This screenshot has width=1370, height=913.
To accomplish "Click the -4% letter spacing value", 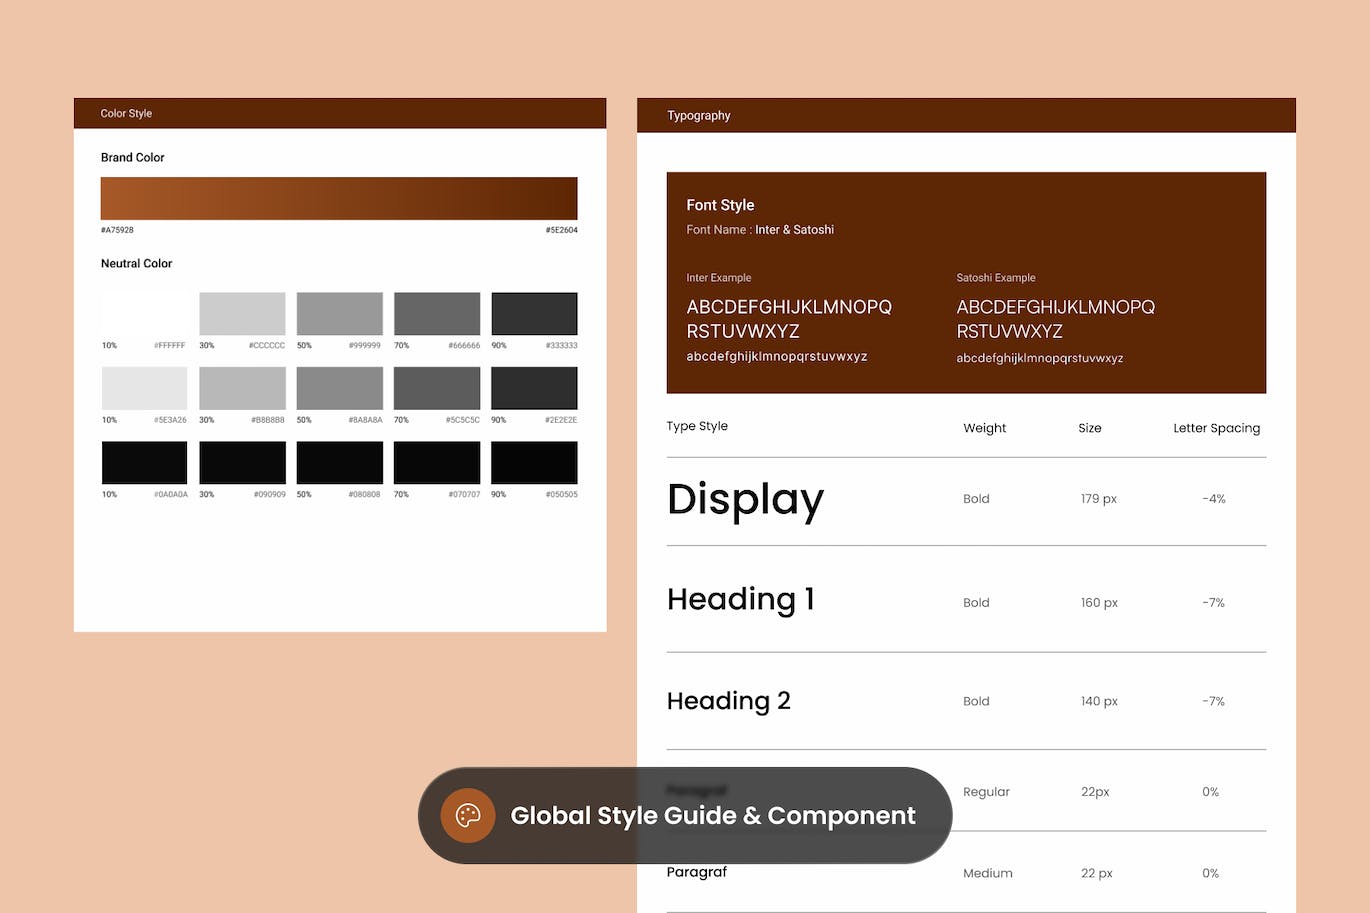I will (1214, 499).
